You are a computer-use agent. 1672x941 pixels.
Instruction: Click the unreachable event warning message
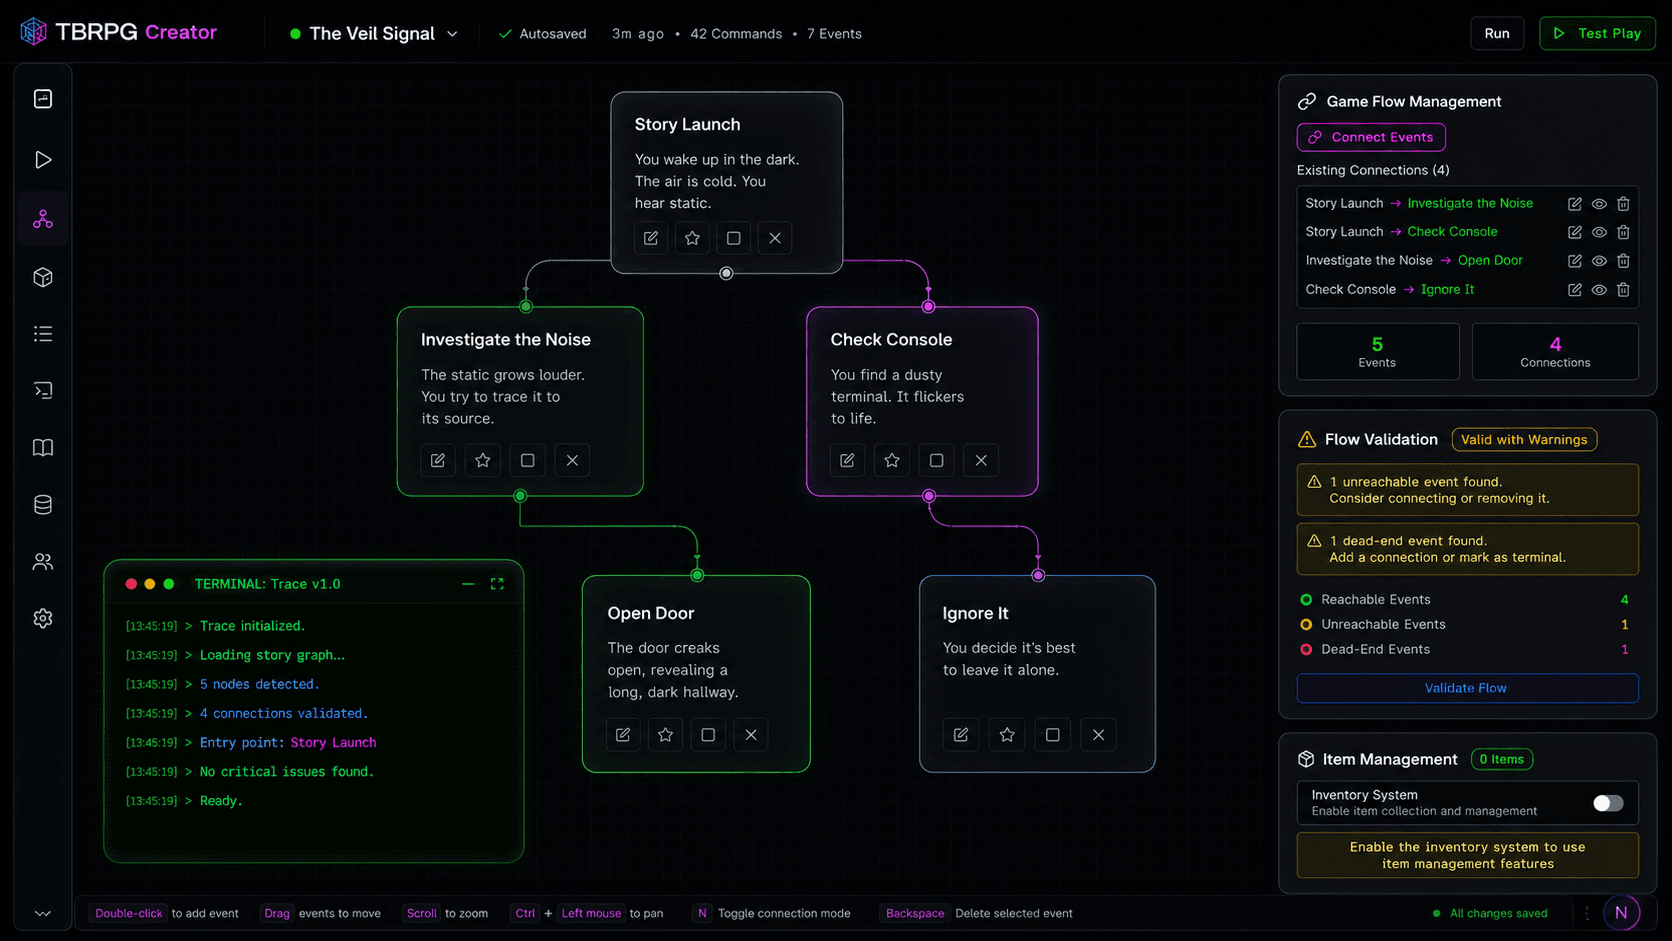(x=1467, y=490)
